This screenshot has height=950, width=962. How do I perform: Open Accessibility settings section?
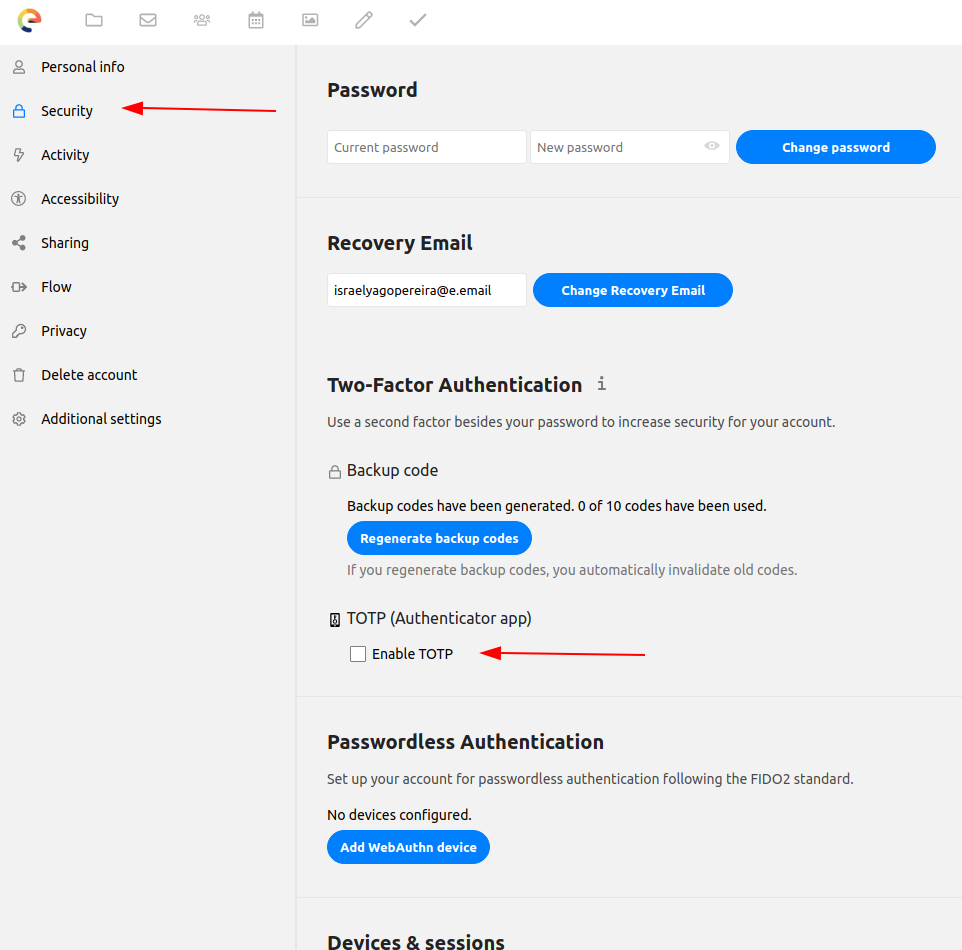80,199
